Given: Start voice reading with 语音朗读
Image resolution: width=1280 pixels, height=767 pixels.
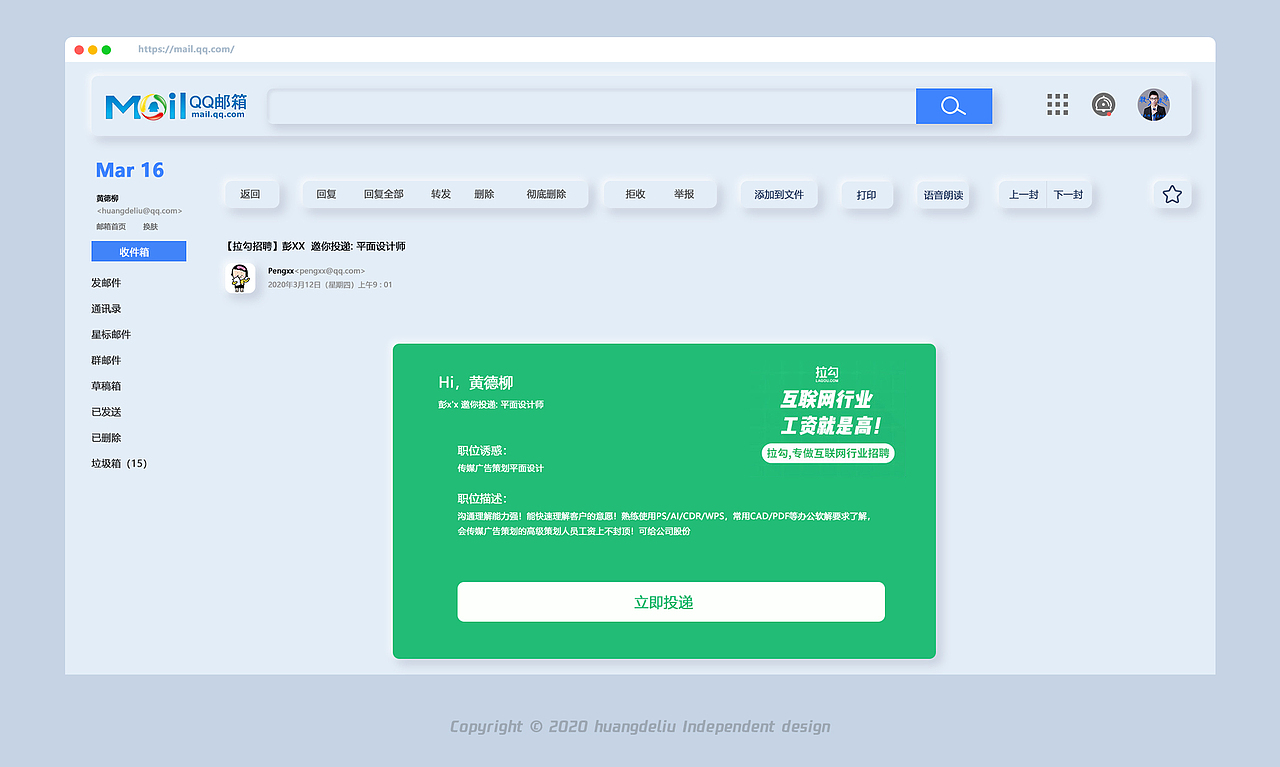Looking at the screenshot, I should [943, 194].
